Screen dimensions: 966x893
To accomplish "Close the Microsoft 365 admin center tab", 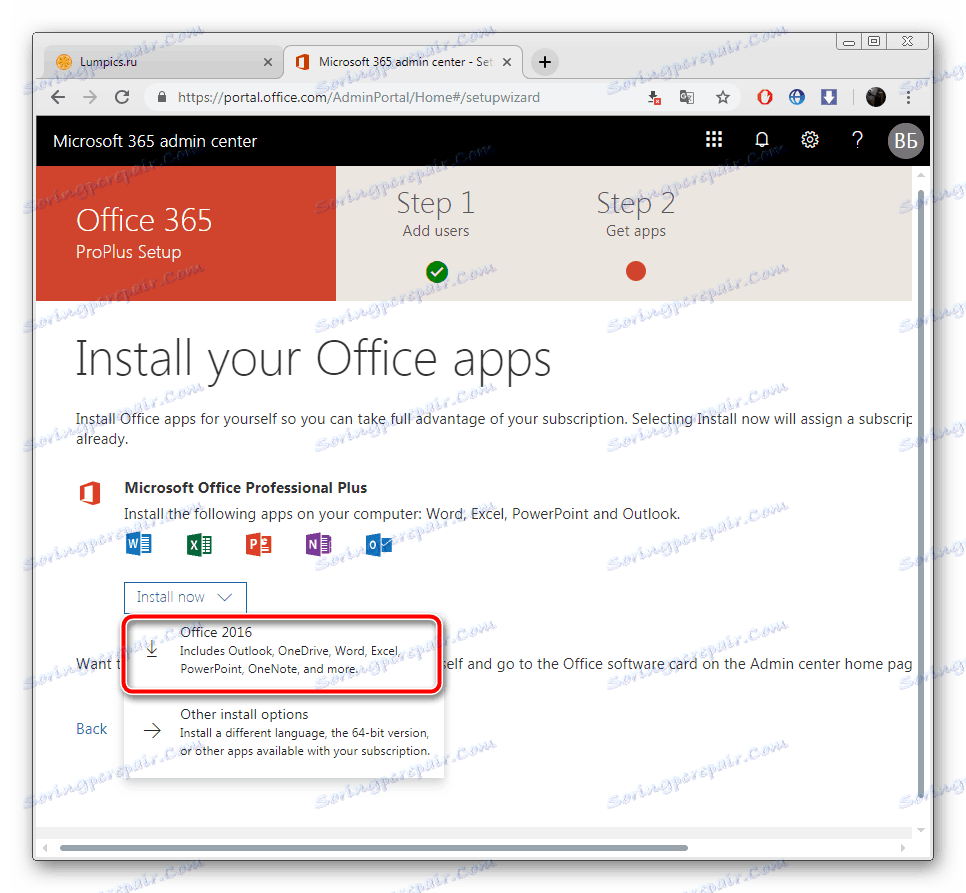I will pyautogui.click(x=506, y=62).
